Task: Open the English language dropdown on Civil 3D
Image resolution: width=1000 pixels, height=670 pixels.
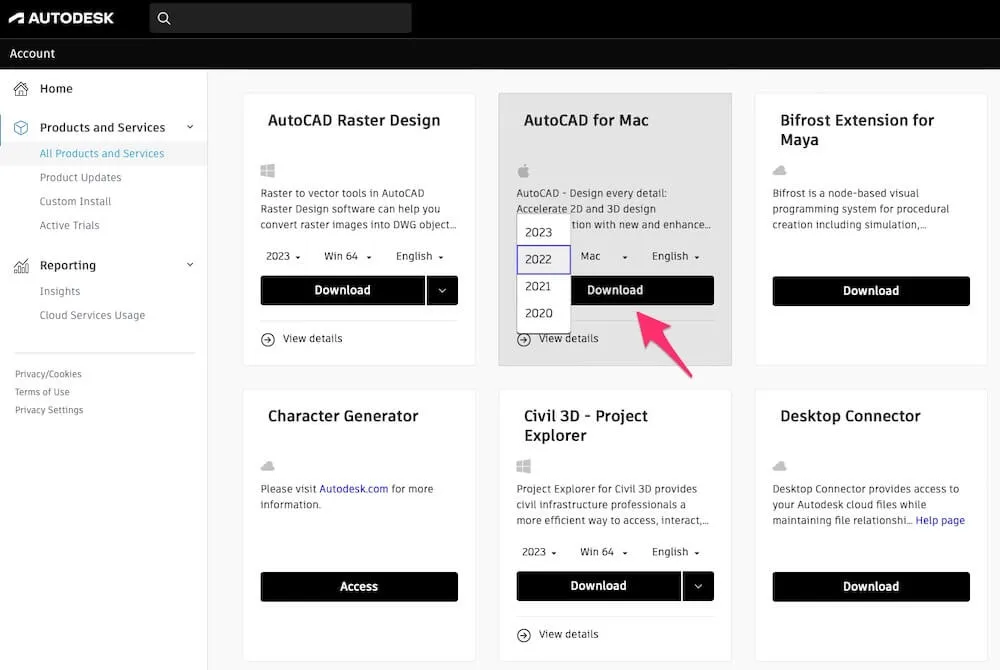Action: pos(675,551)
